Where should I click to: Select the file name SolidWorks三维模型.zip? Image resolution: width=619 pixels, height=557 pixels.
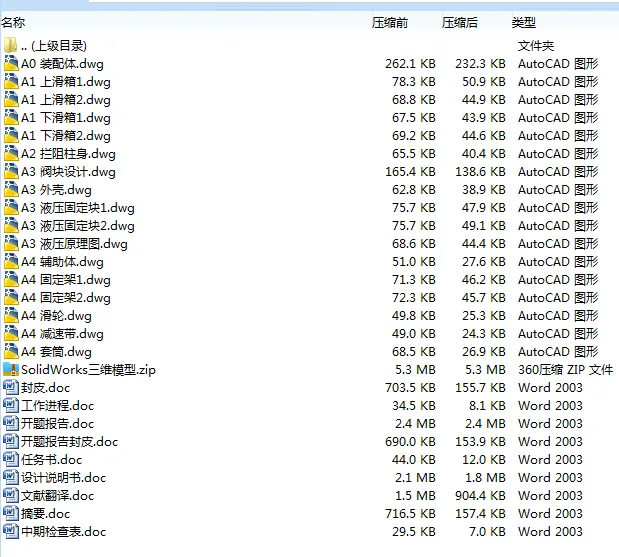(88, 370)
